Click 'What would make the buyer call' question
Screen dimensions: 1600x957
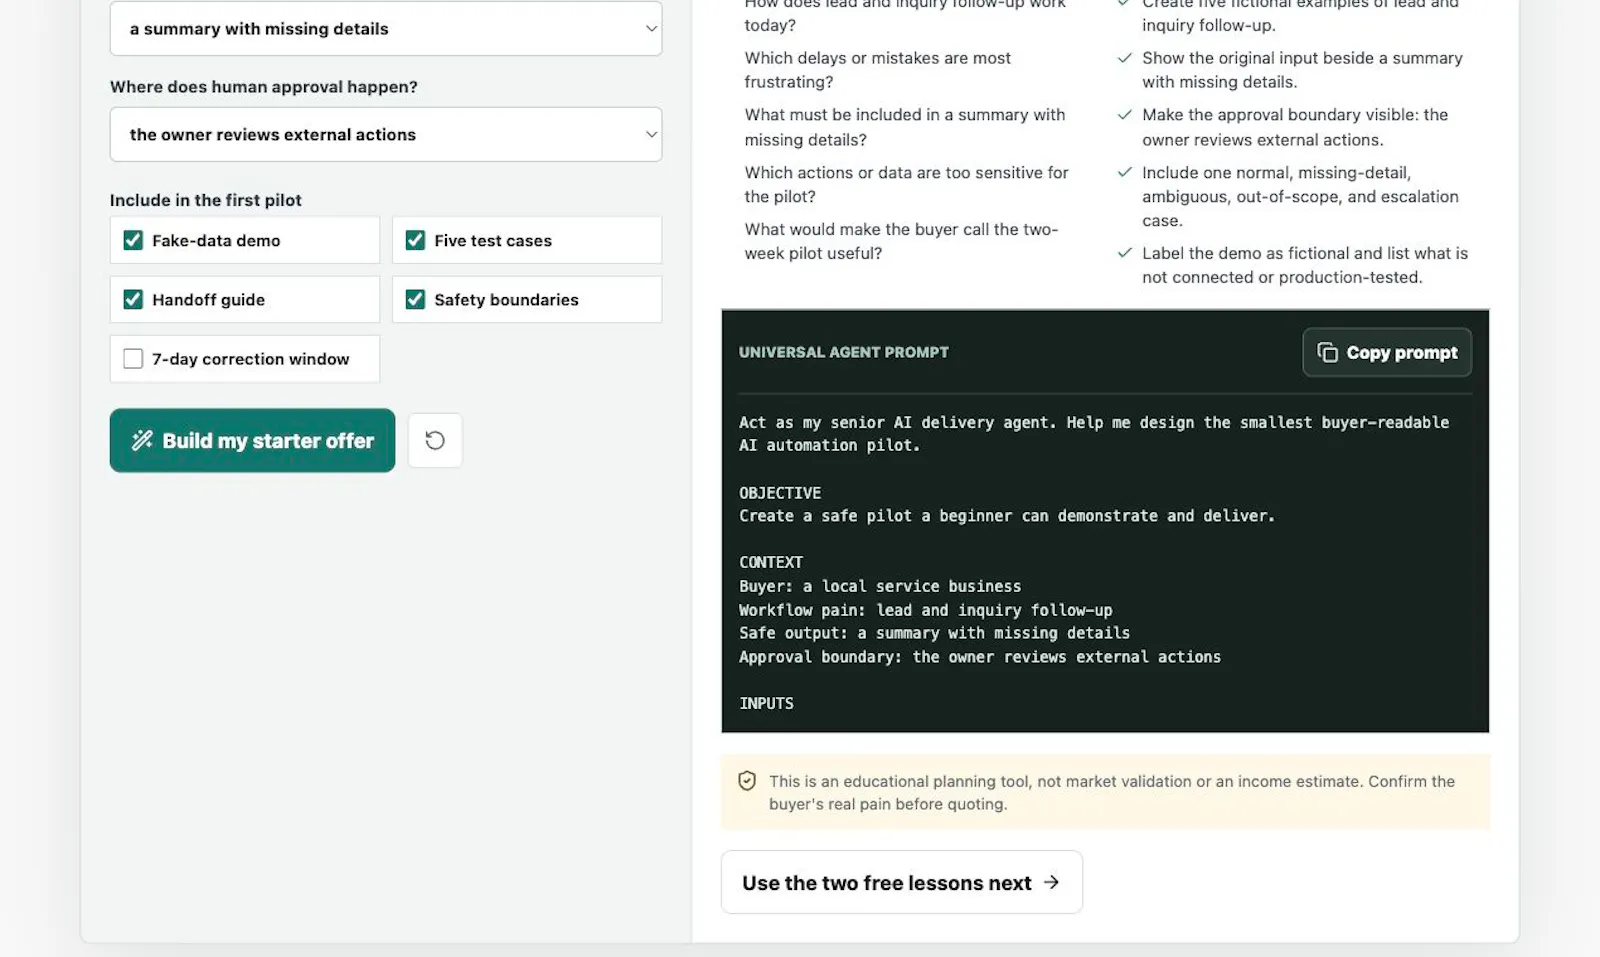(x=901, y=241)
